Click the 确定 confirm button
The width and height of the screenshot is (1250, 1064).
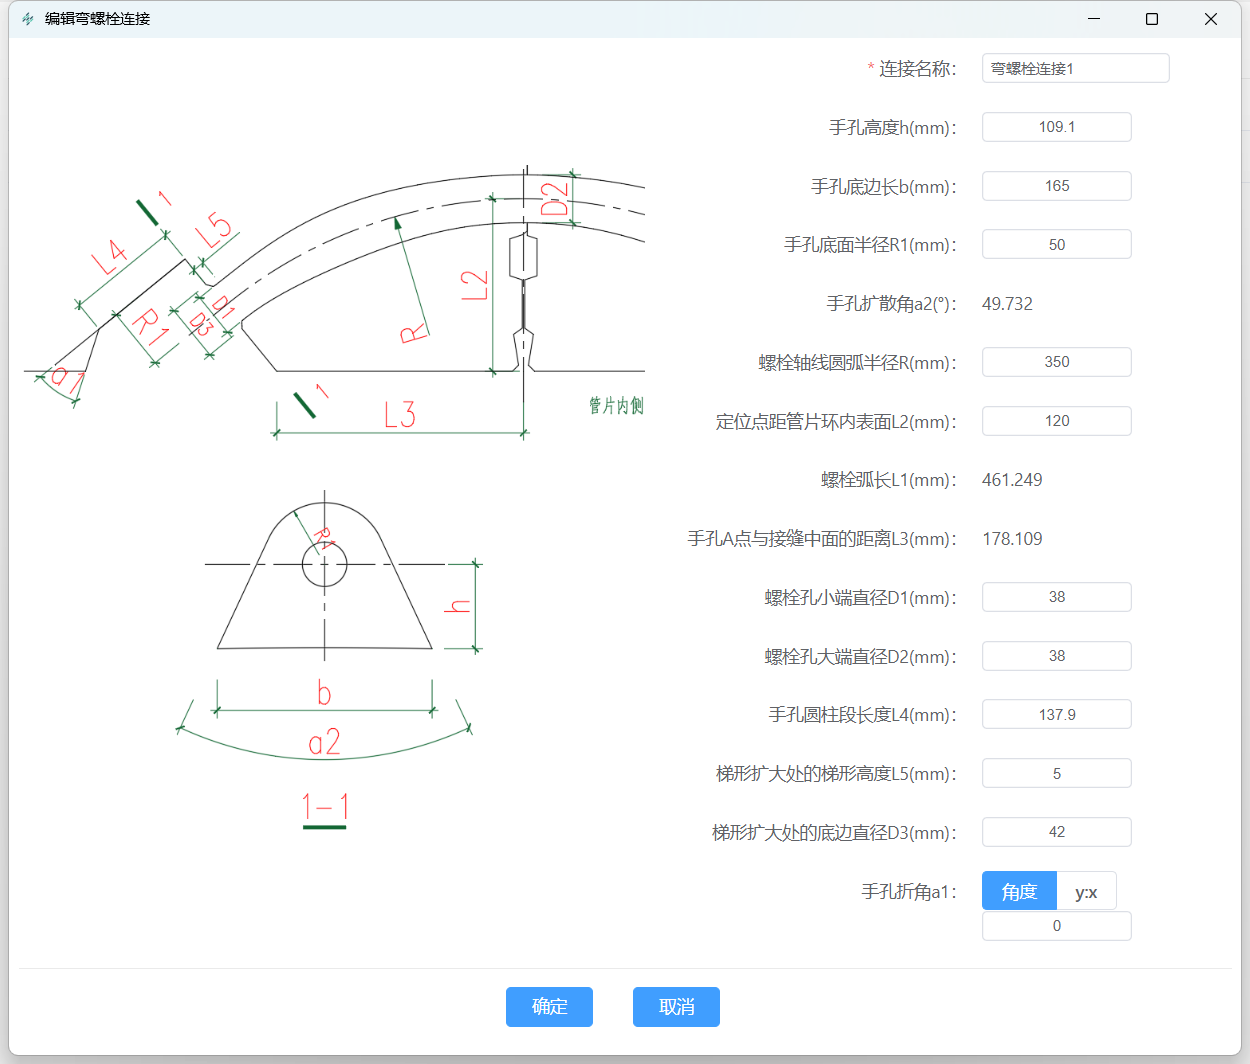(549, 1007)
